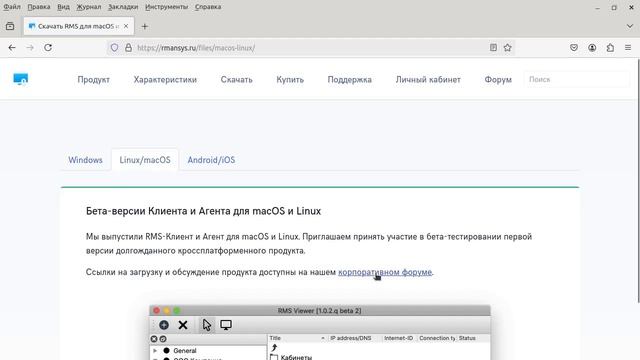
Task: Click the forward navigation arrow
Action: [x=30, y=48]
